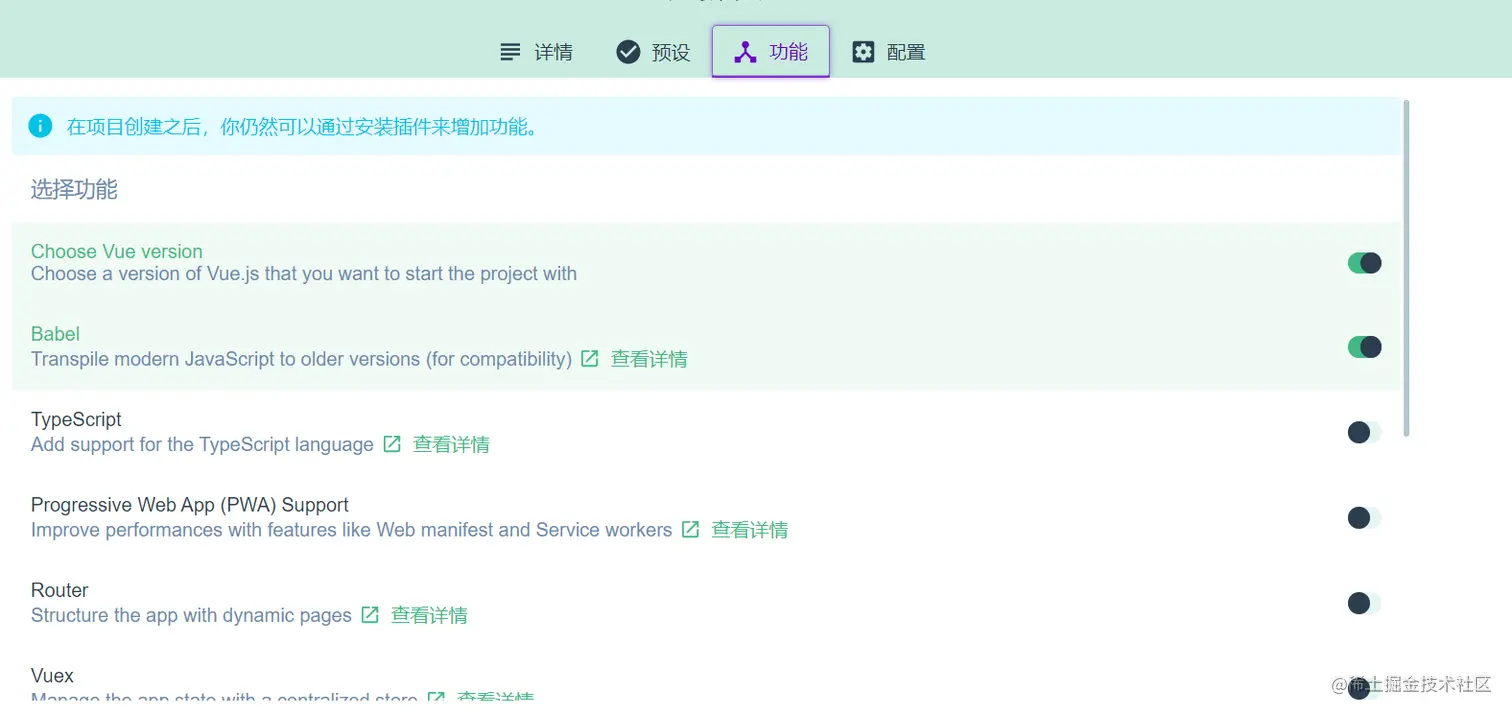Click the TypeScript feature title

coord(76,419)
